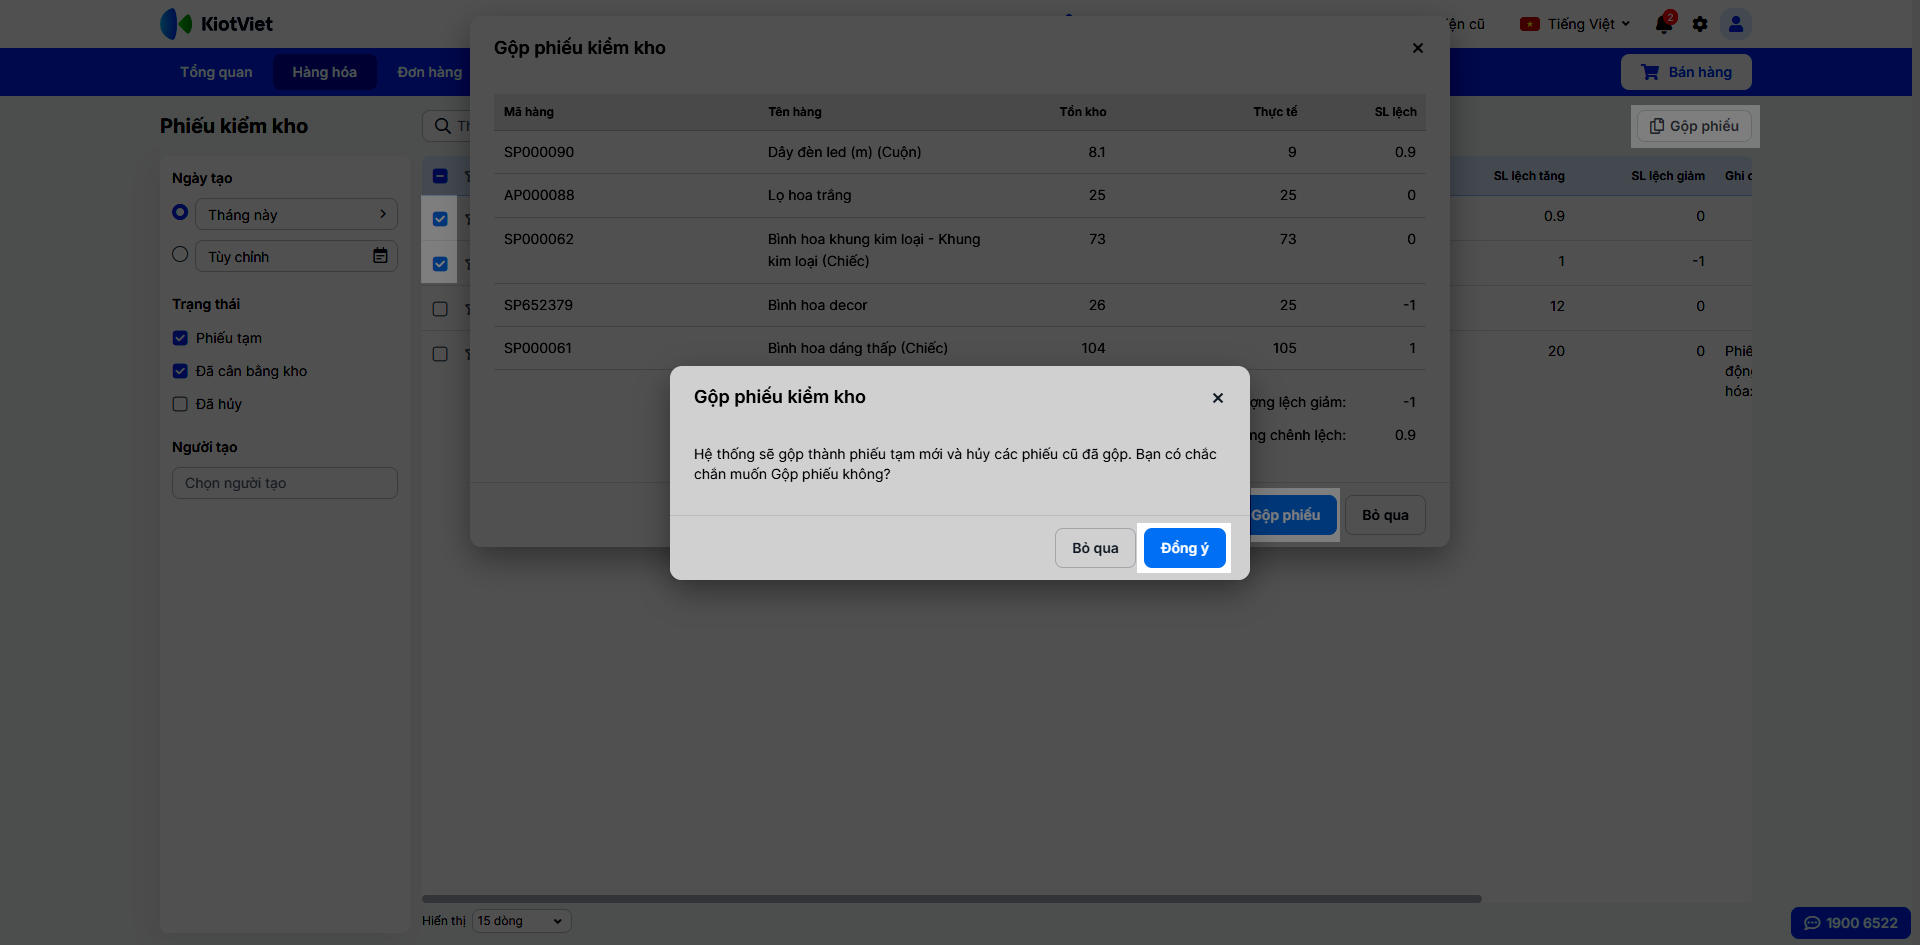Open the notifications bell

[1664, 24]
